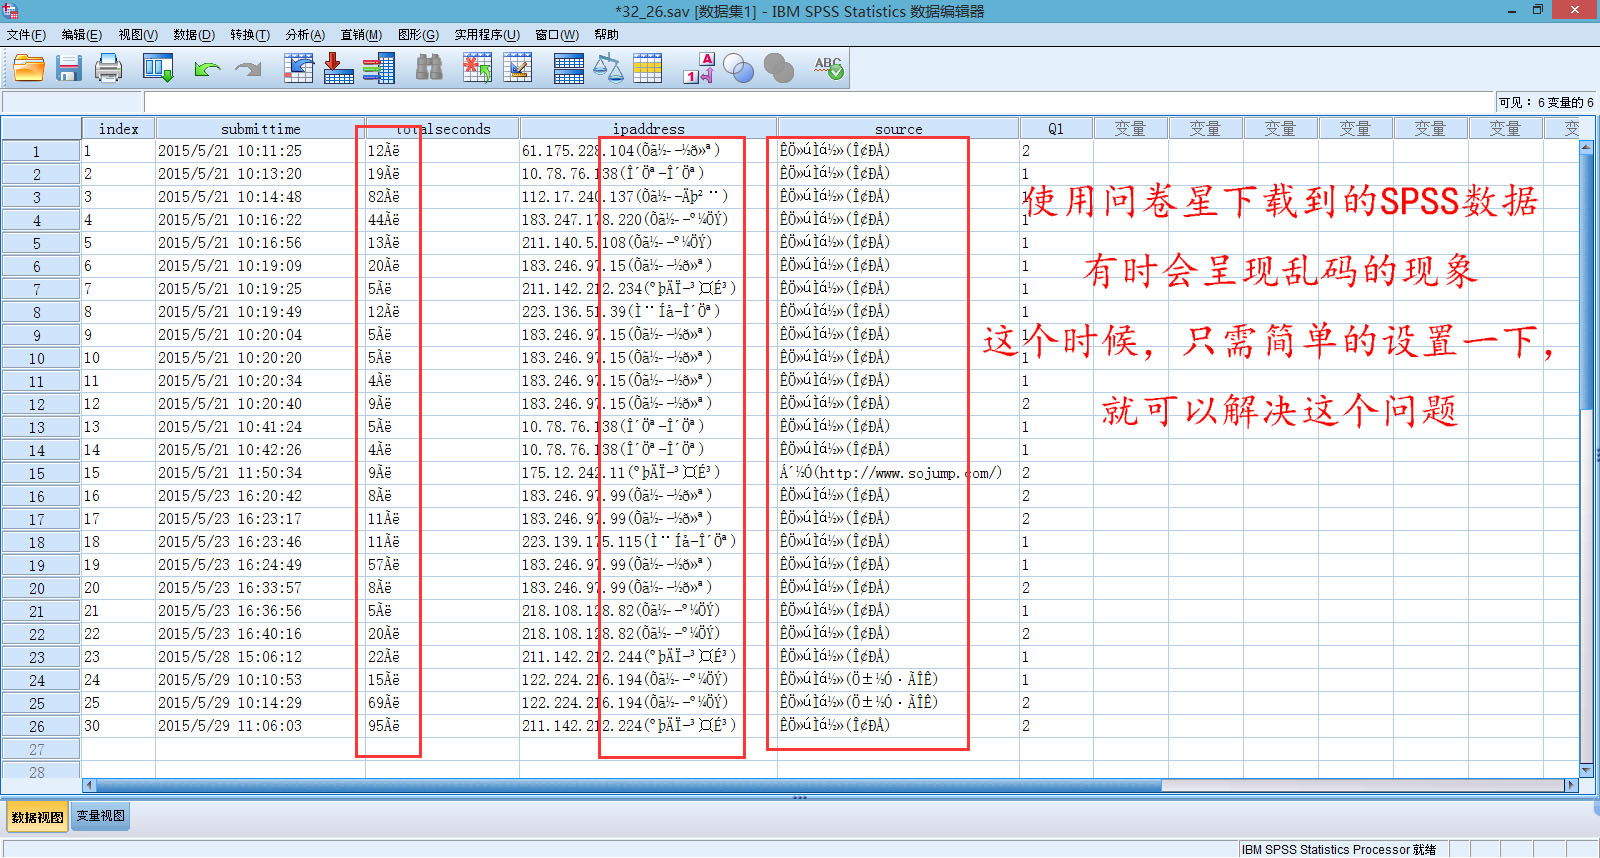Open the 编辑(E) menu
The height and width of the screenshot is (858, 1600).
click(x=81, y=35)
